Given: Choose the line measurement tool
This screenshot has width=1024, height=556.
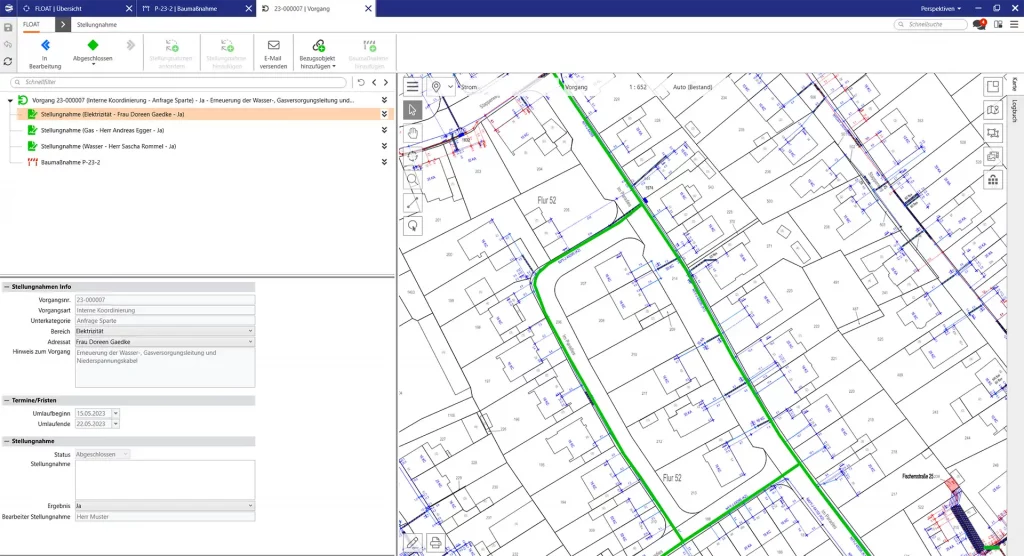Looking at the screenshot, I should point(412,203).
